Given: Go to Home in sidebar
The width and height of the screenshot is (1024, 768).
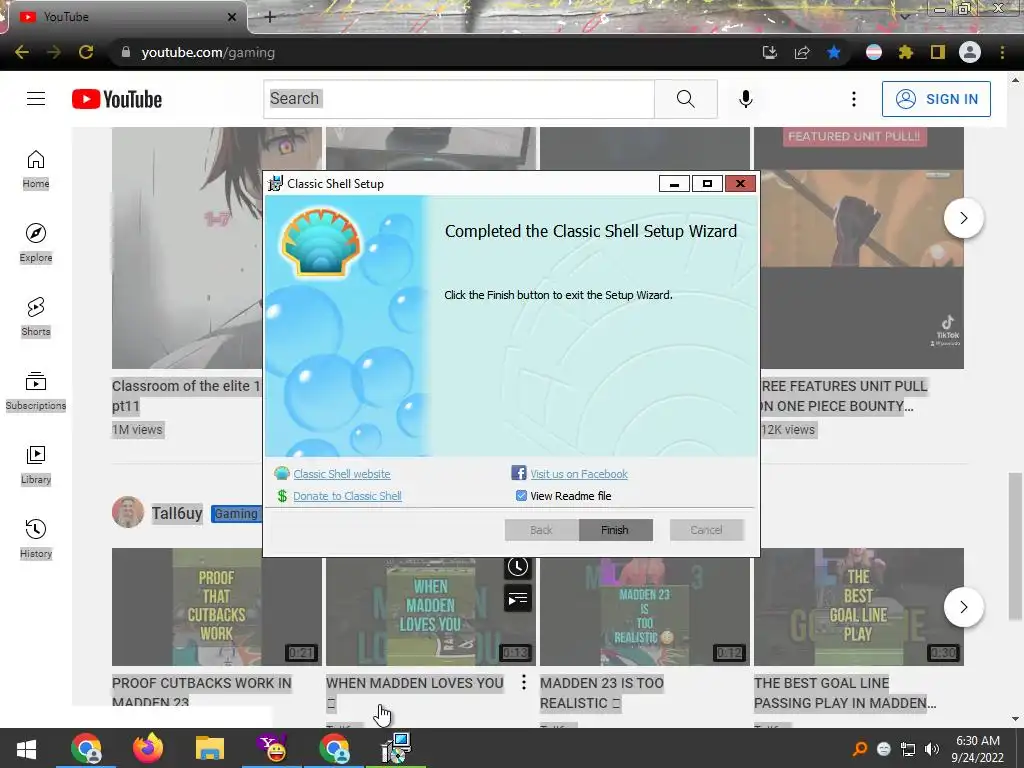Looking at the screenshot, I should tap(36, 170).
